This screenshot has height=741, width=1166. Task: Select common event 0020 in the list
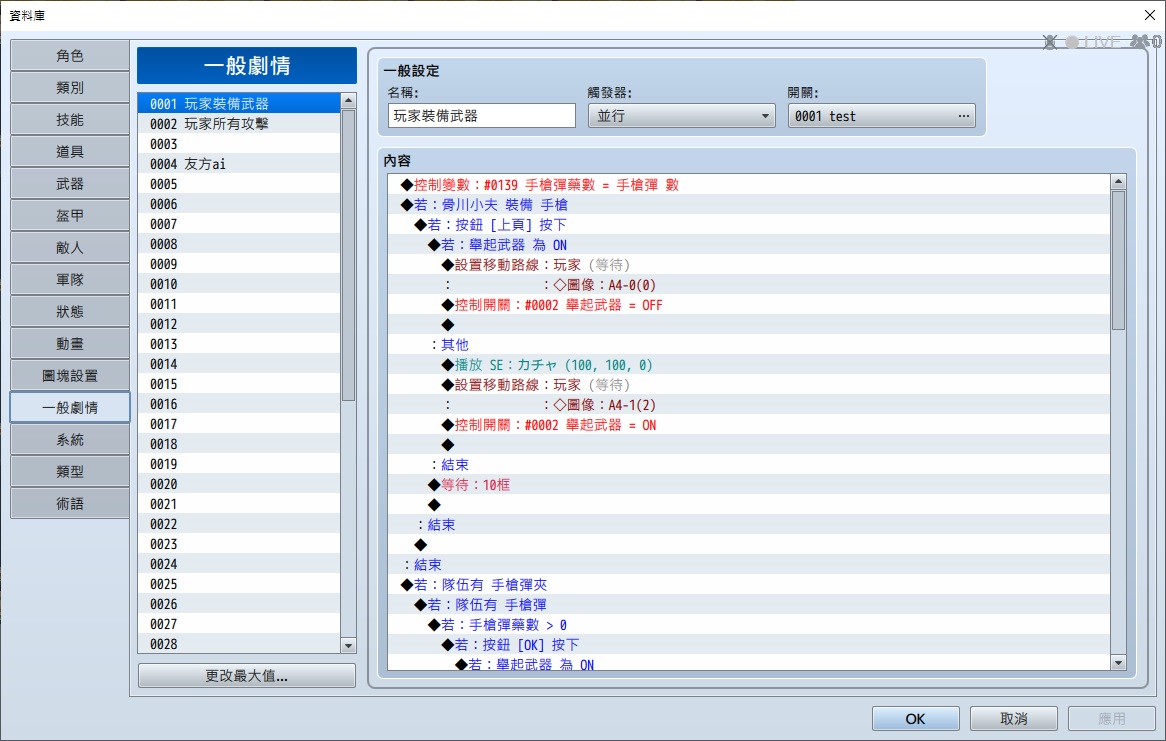[239, 484]
